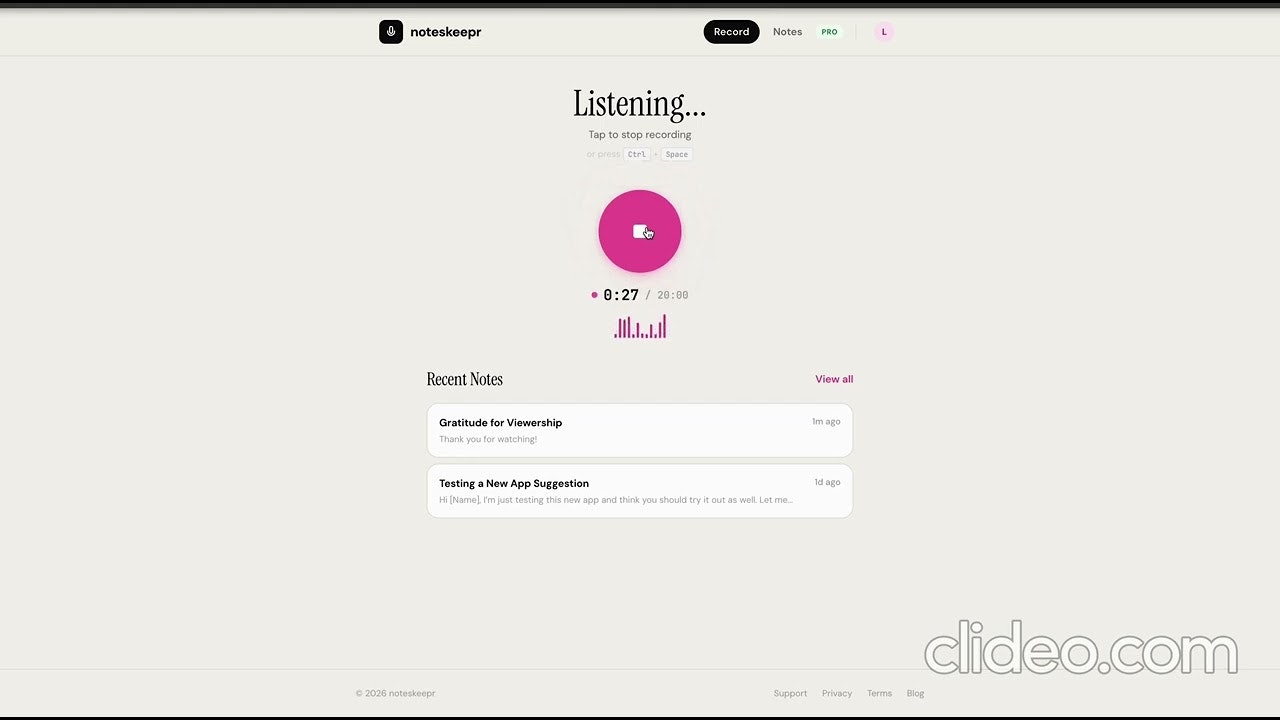Open the L account avatar

[884, 31]
